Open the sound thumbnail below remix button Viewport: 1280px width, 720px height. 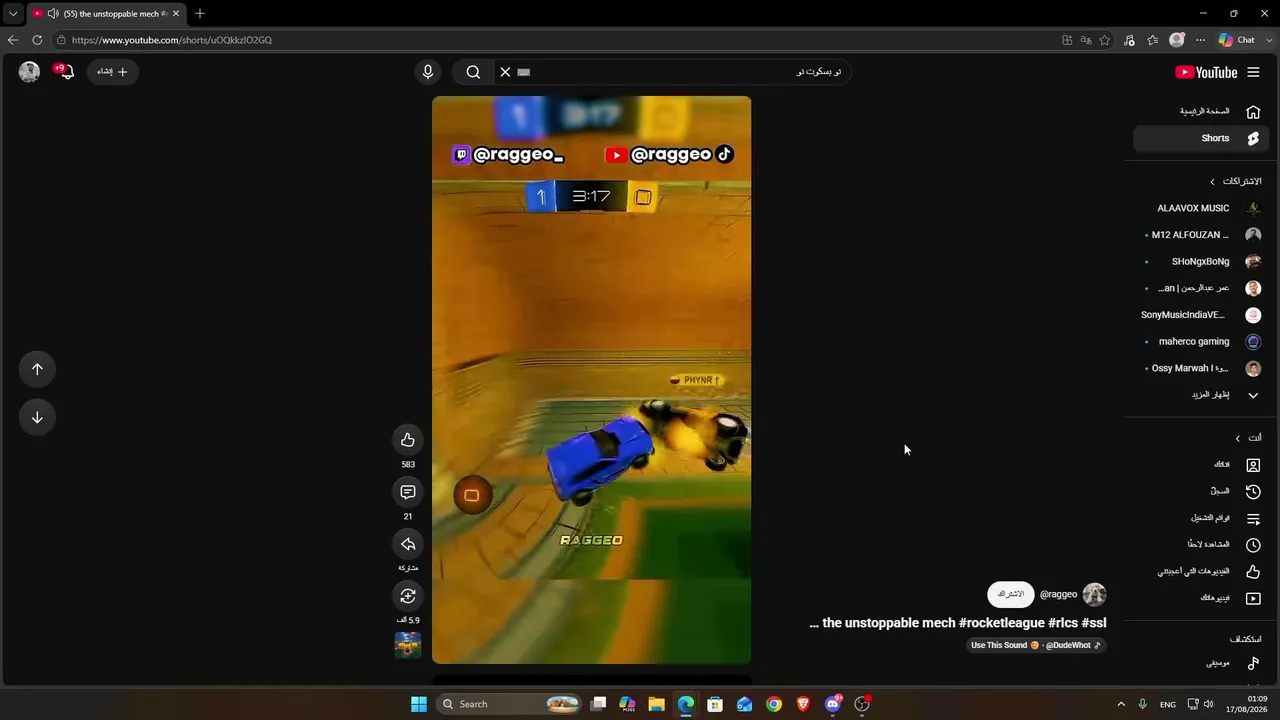pos(408,645)
